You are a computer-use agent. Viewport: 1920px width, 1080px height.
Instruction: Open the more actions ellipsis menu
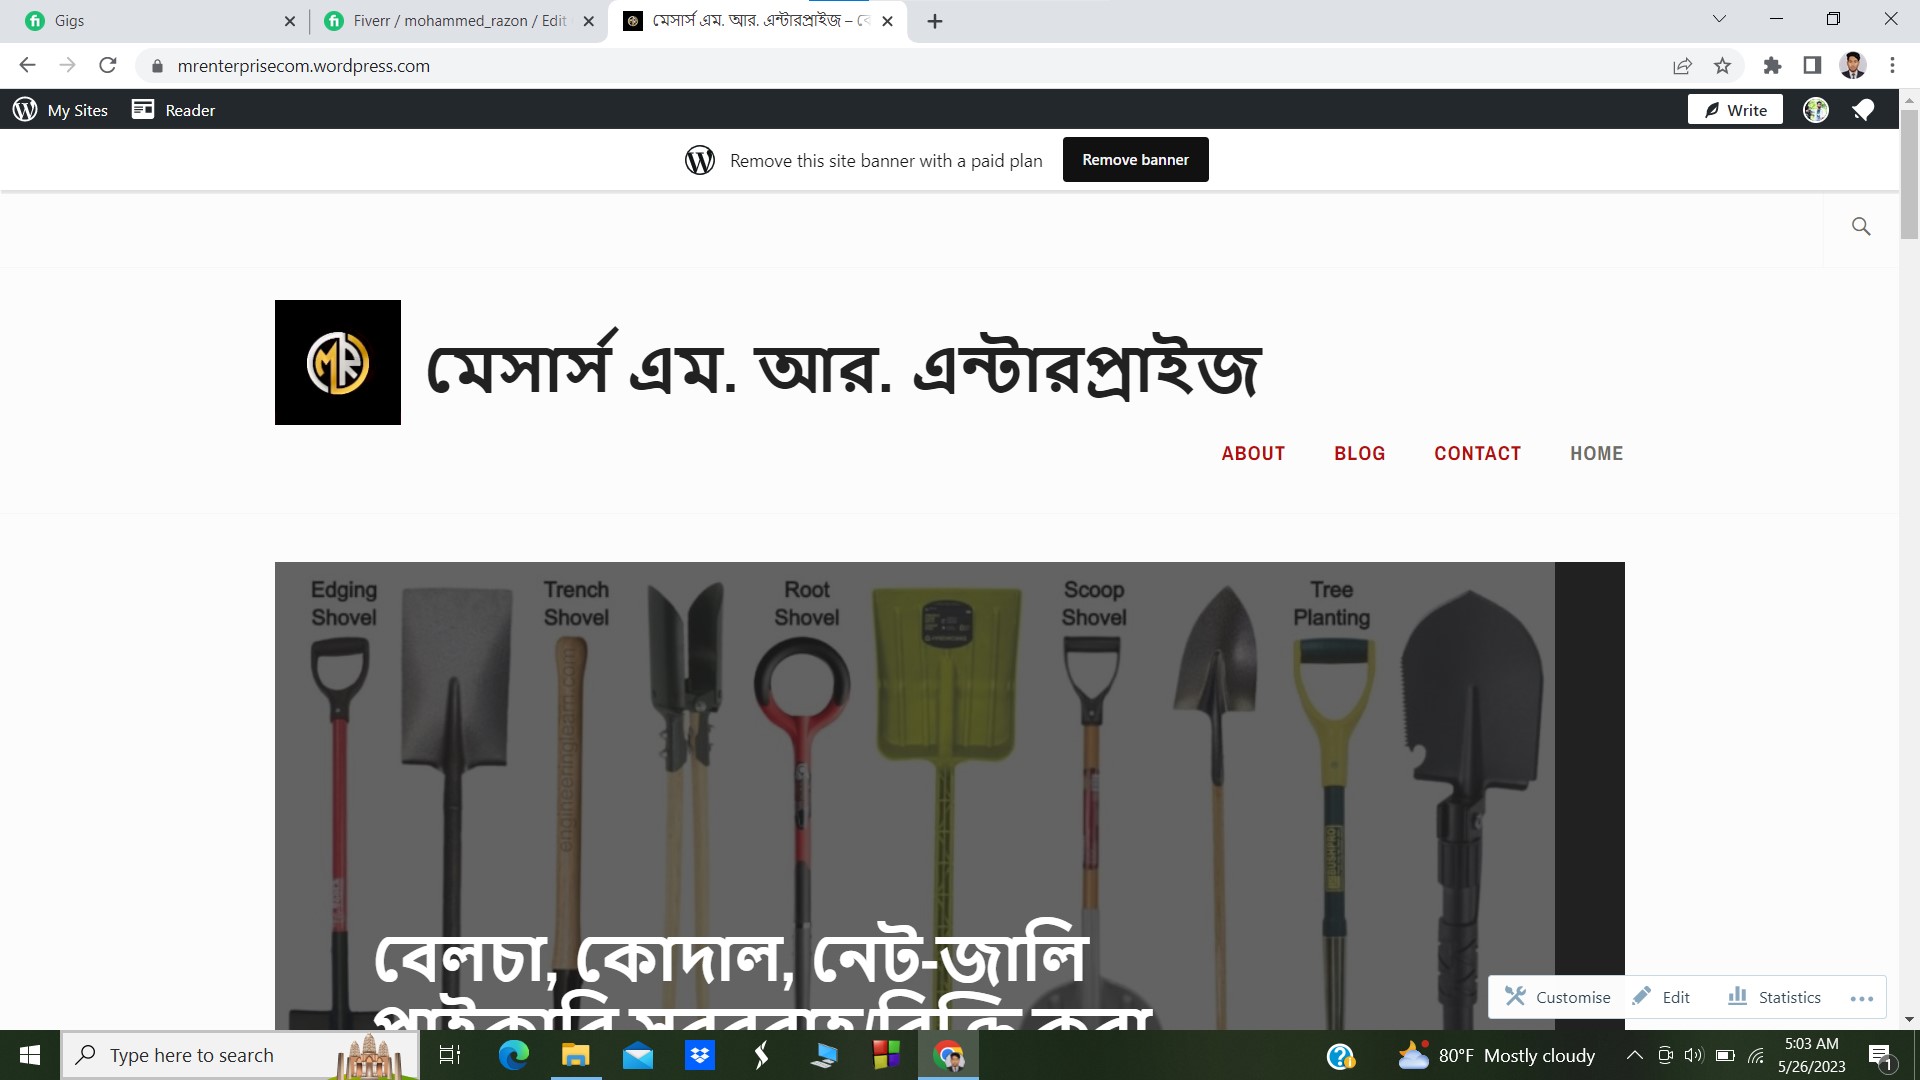pyautogui.click(x=1861, y=998)
